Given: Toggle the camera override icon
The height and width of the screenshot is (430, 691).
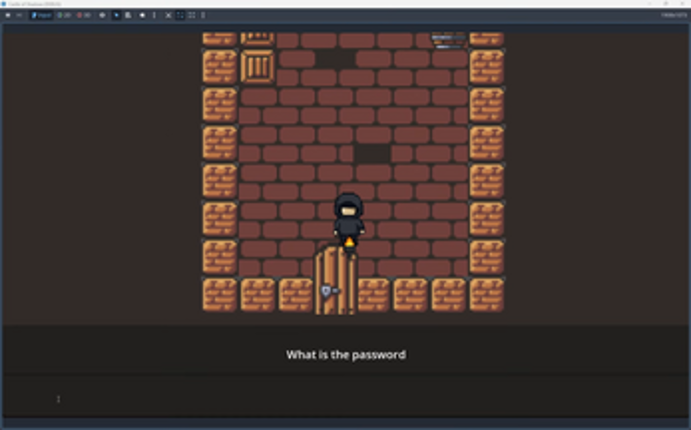Looking at the screenshot, I should pyautogui.click(x=142, y=15).
